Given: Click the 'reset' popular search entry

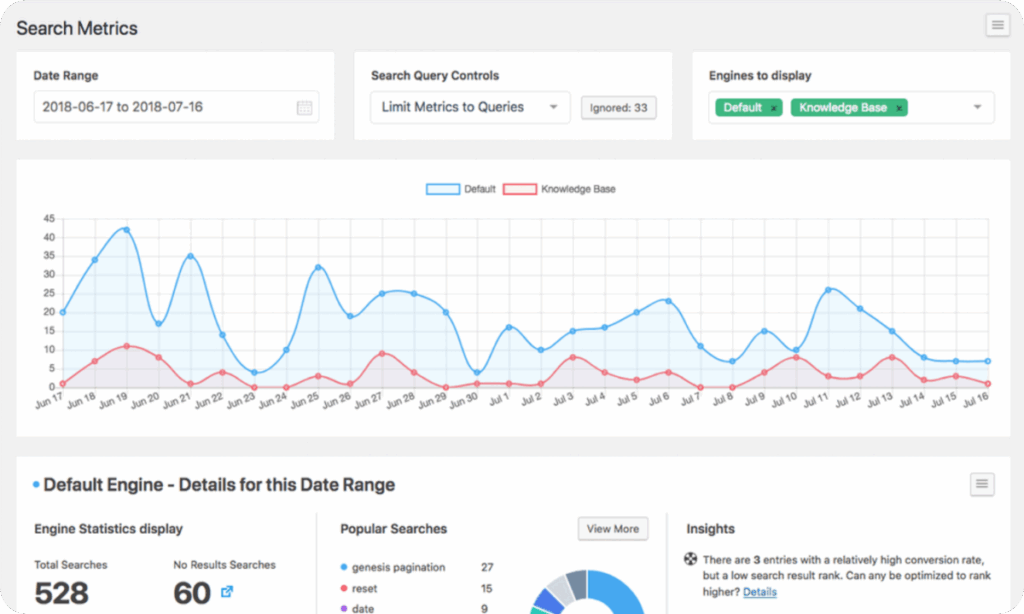Looking at the screenshot, I should tap(364, 589).
